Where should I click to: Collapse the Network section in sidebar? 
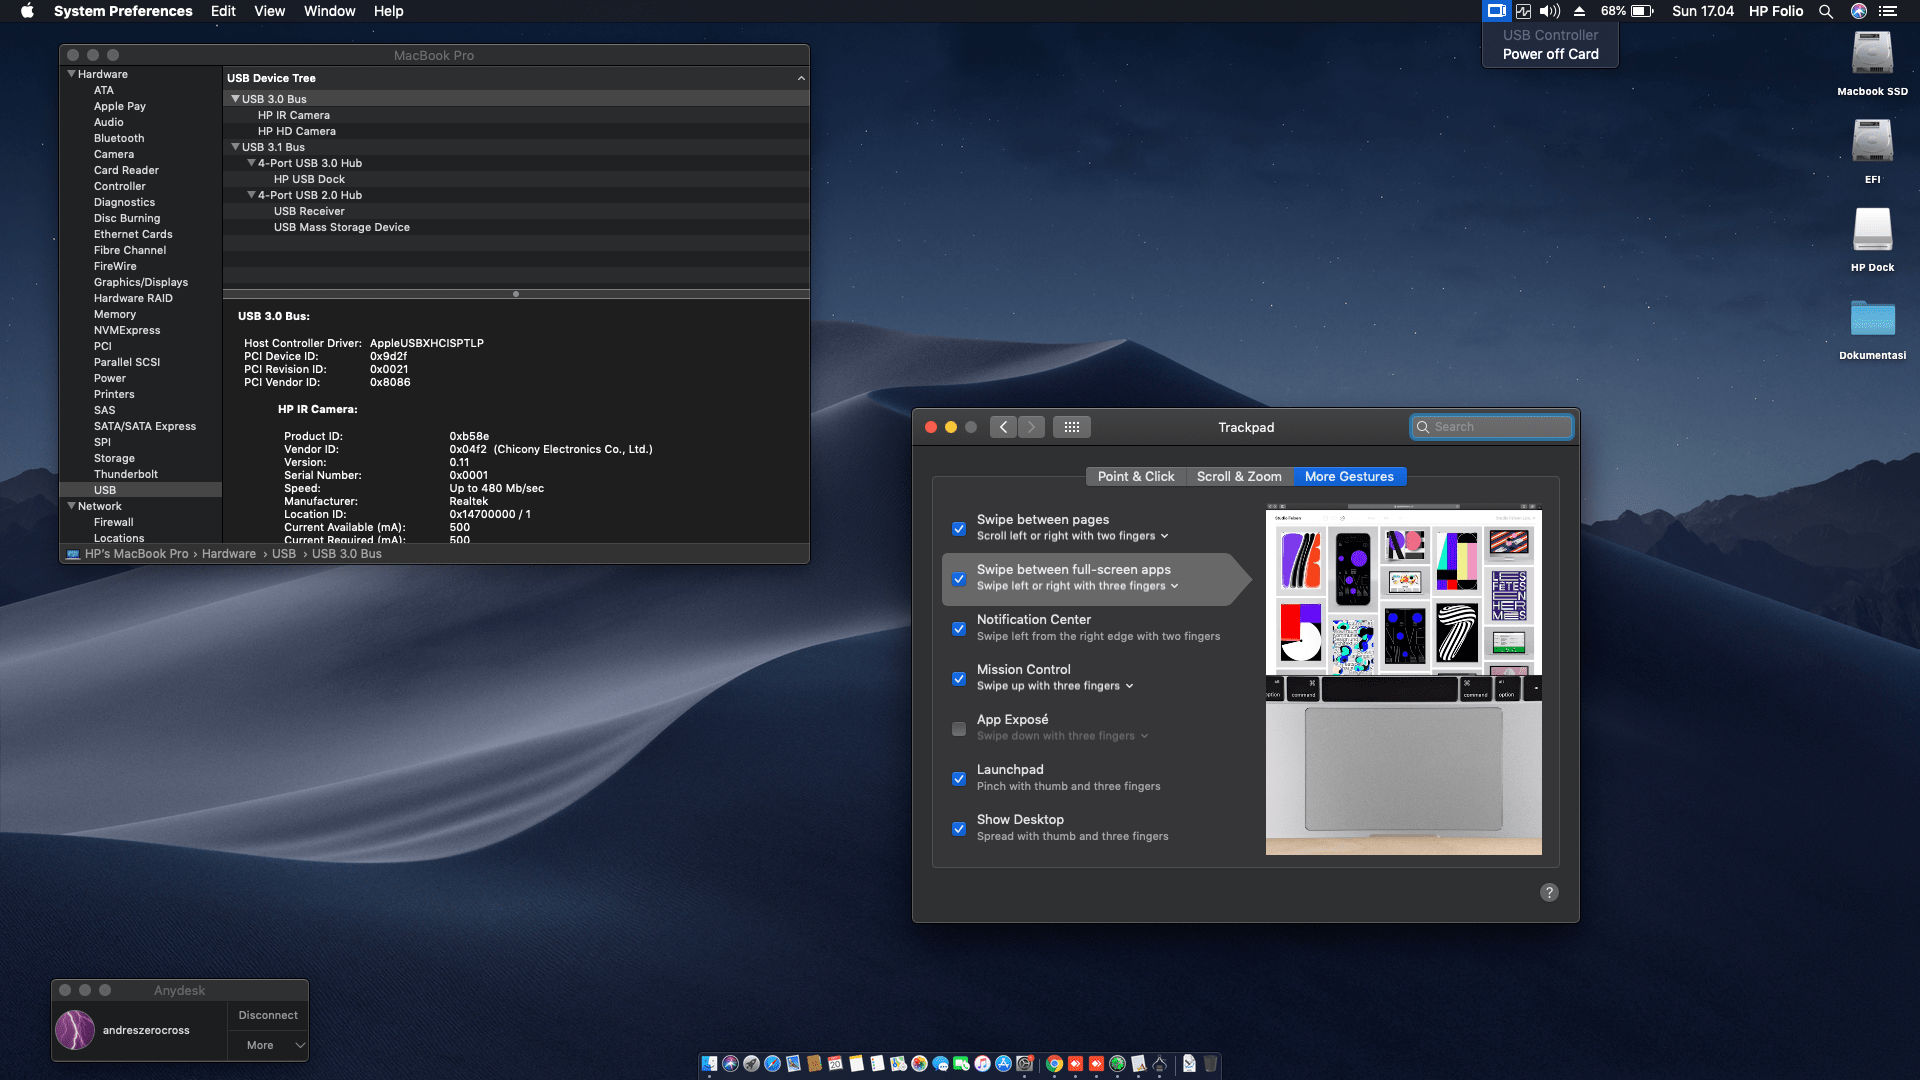click(71, 506)
